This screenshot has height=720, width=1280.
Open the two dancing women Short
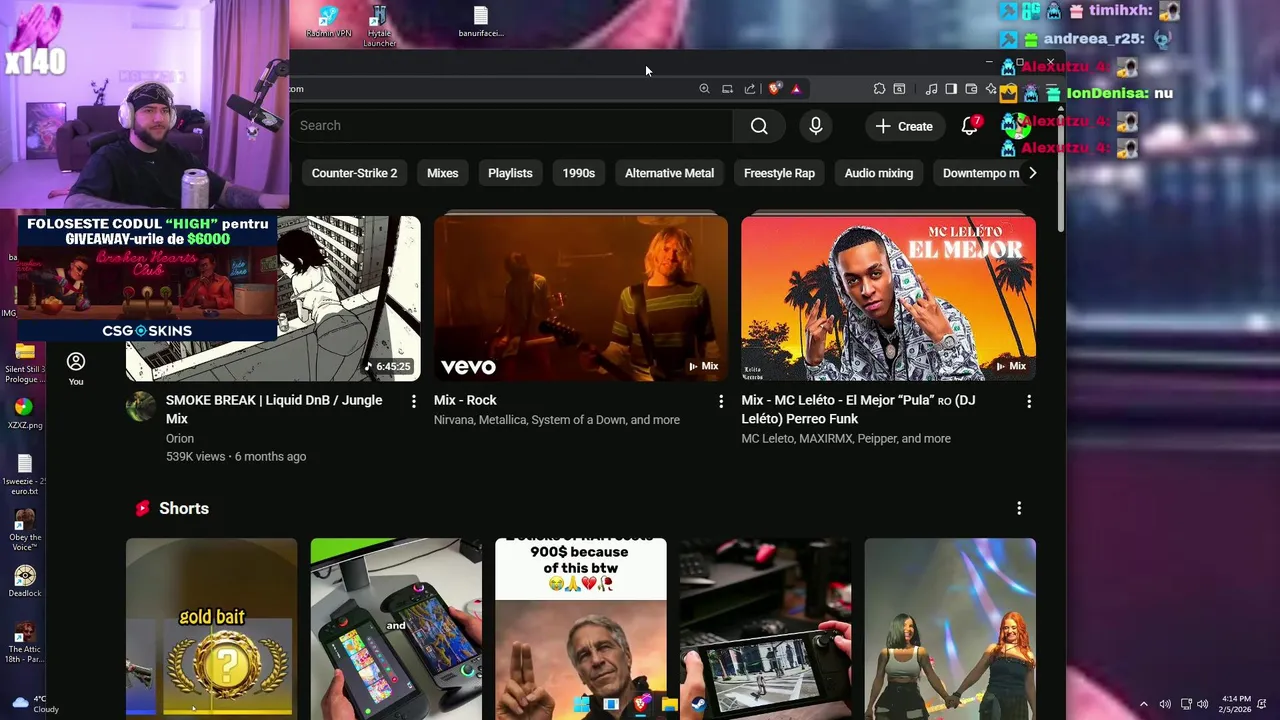pyautogui.click(x=950, y=629)
